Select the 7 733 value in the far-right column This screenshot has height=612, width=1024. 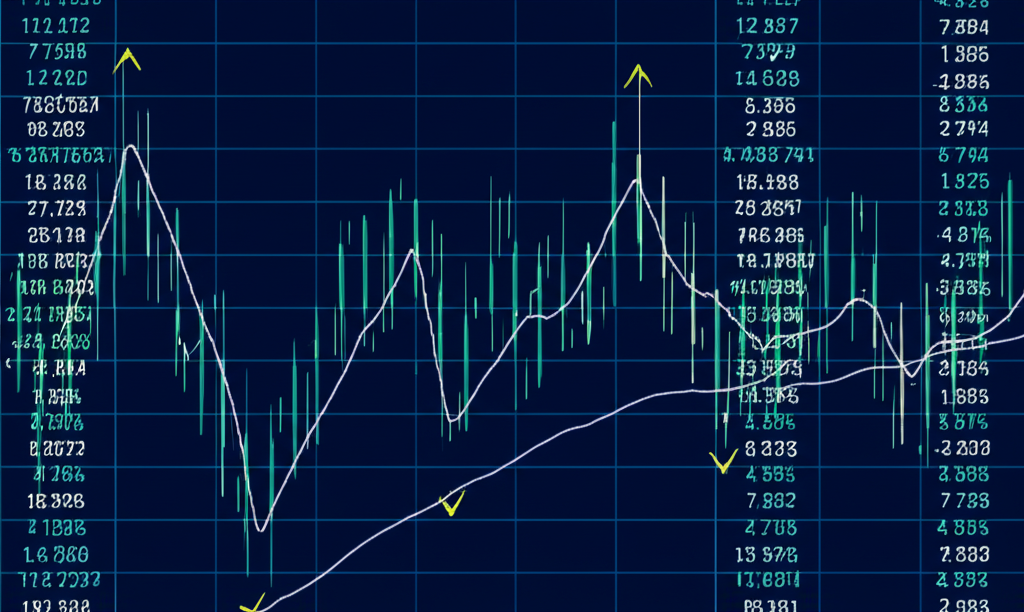click(963, 502)
